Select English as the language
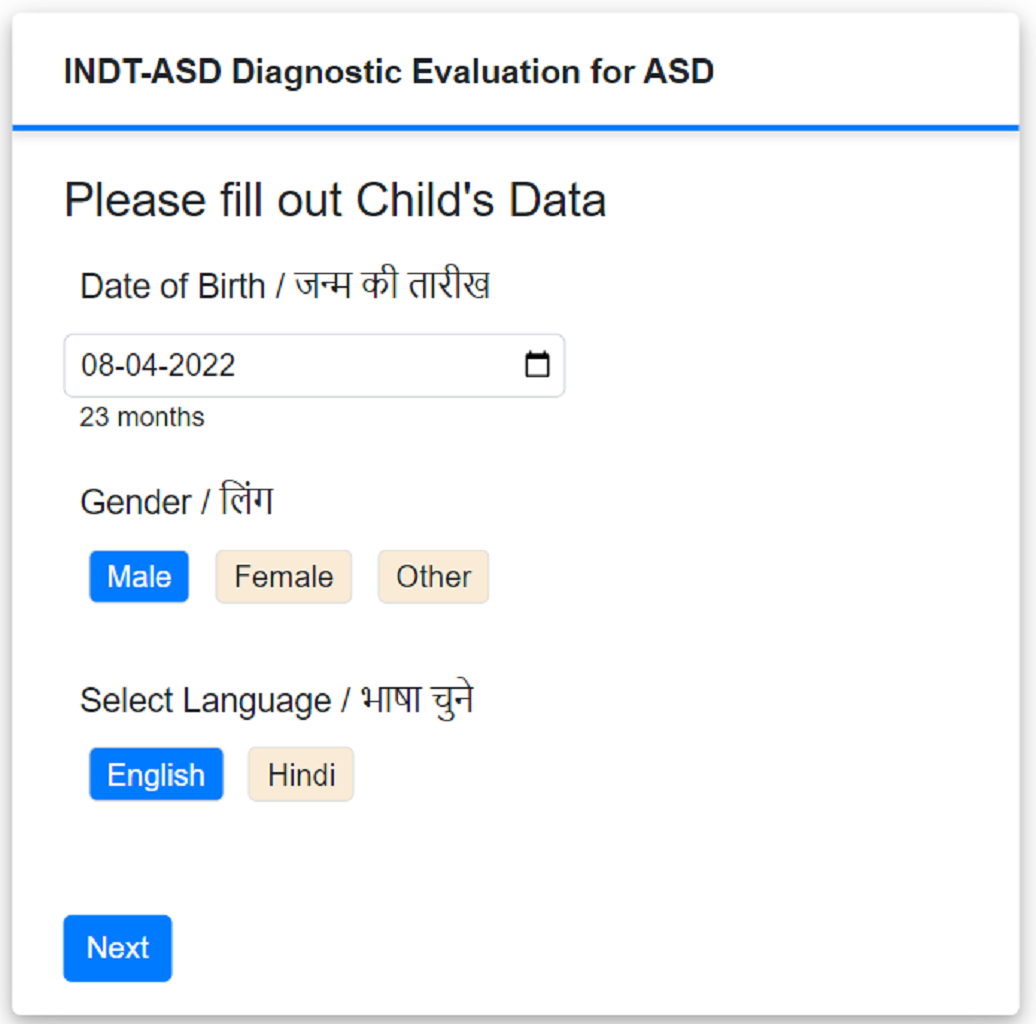 (156, 775)
